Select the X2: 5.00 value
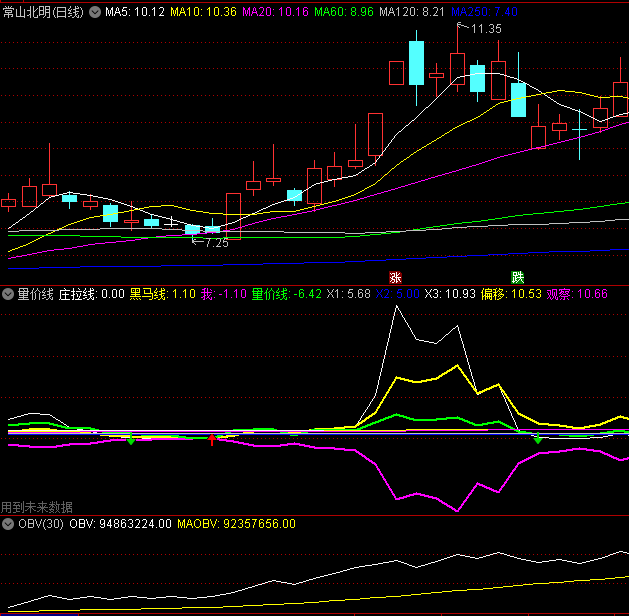Image resolution: width=629 pixels, height=616 pixels. pyautogui.click(x=398, y=294)
